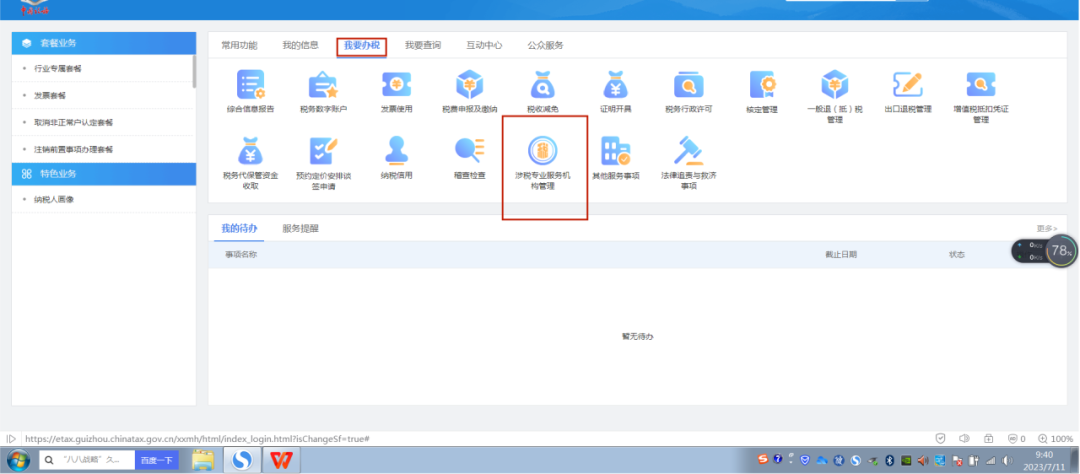Open 稽查检查 magnifier icon

point(470,151)
